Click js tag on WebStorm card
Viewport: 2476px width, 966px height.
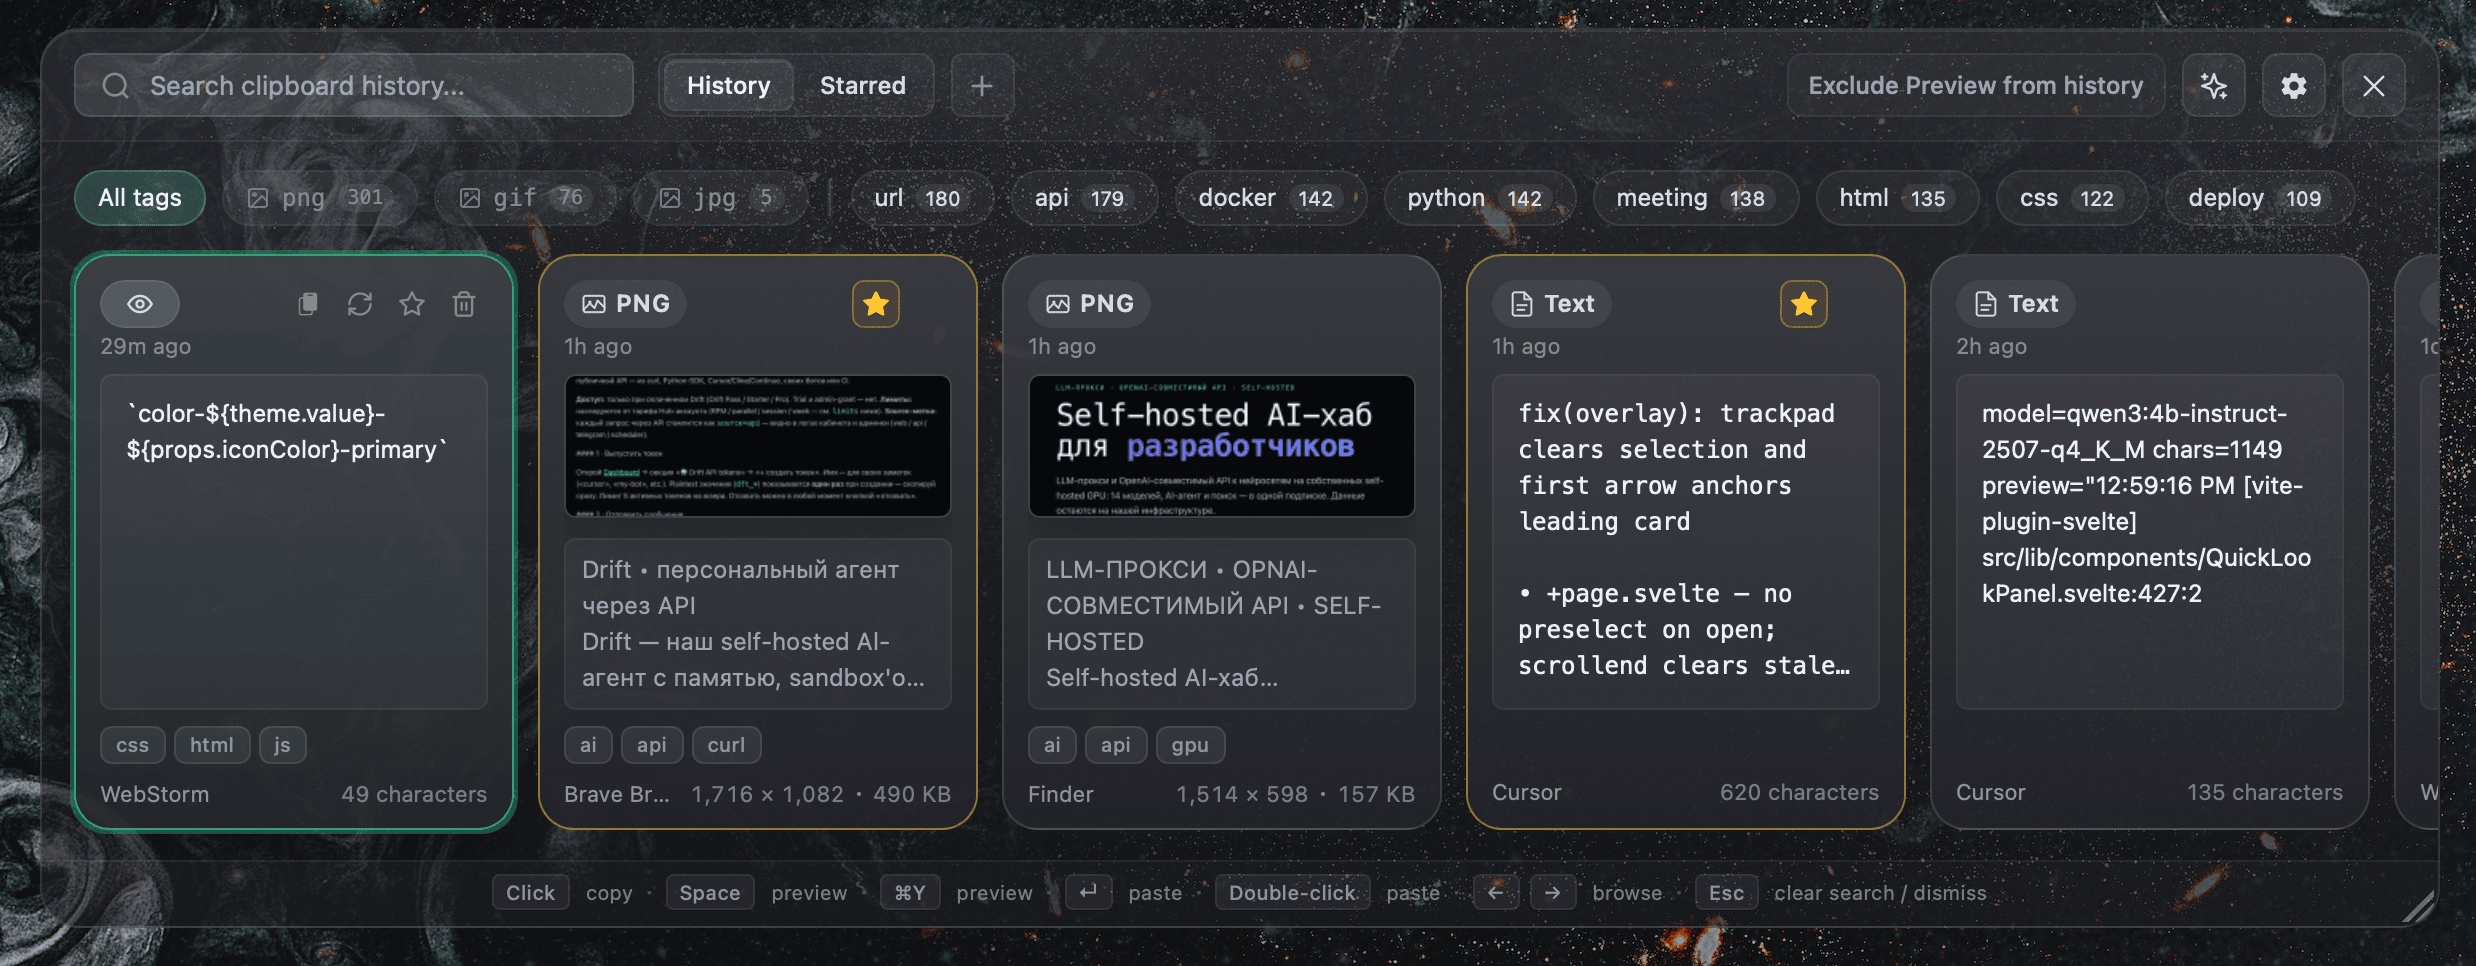[282, 745]
